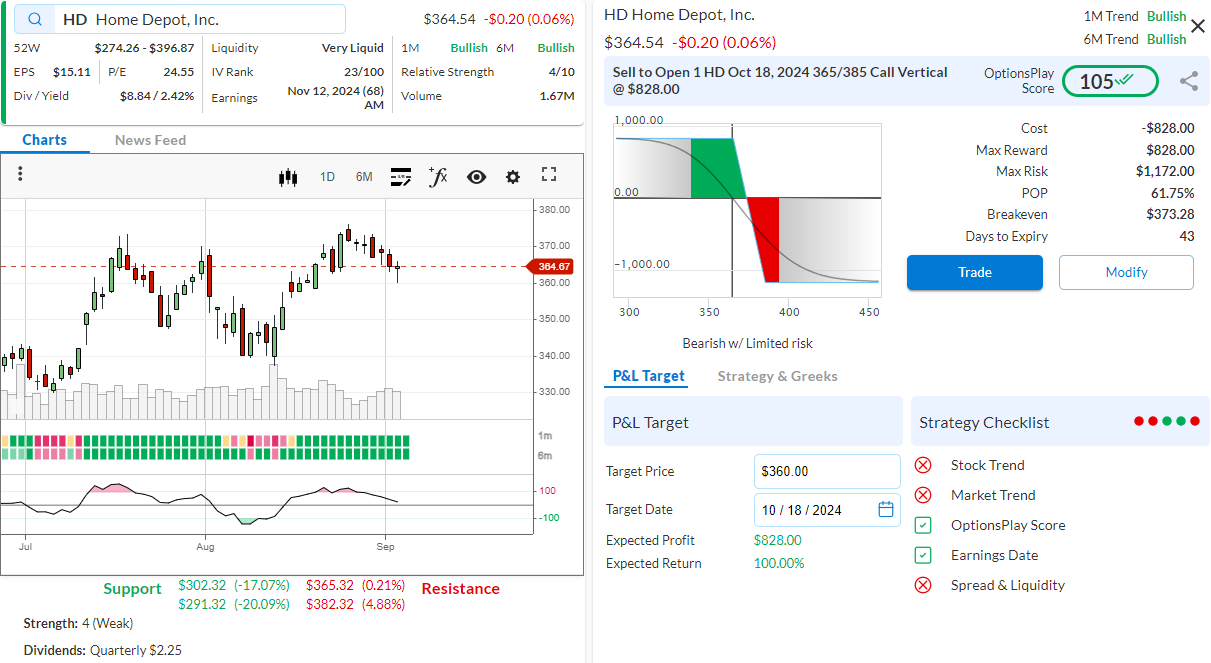Click the Strategy Checklist header

(1060, 422)
